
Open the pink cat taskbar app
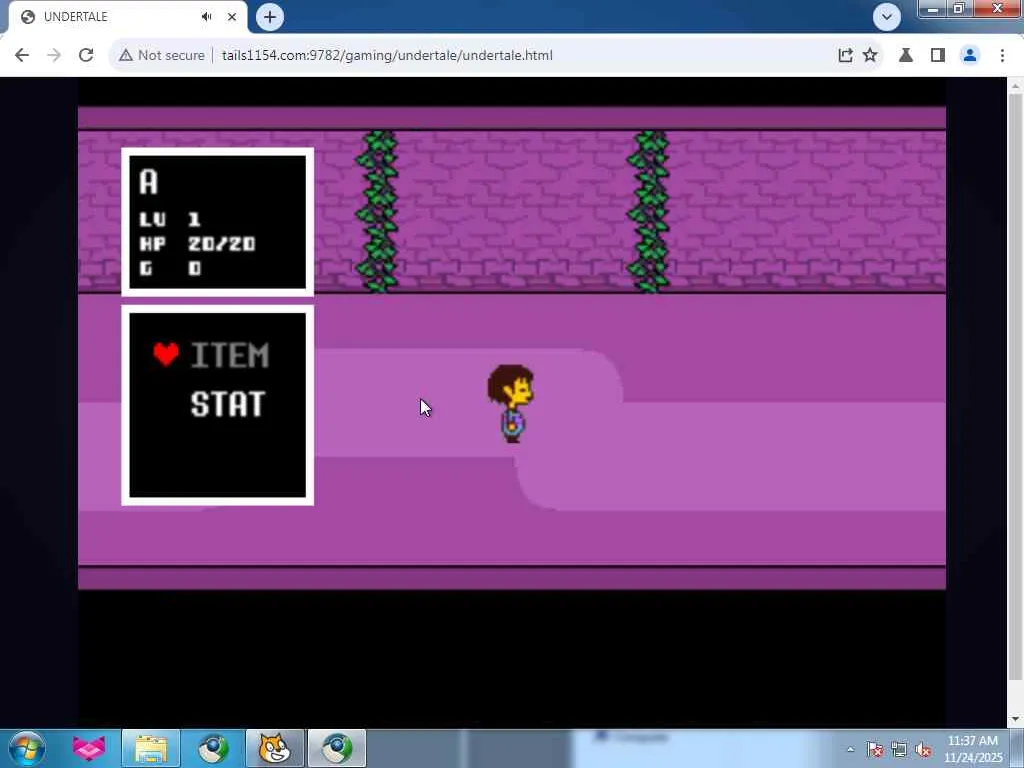click(89, 748)
